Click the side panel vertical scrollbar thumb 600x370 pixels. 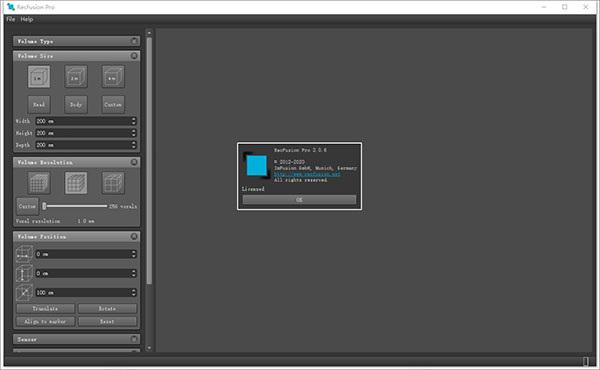pos(149,161)
